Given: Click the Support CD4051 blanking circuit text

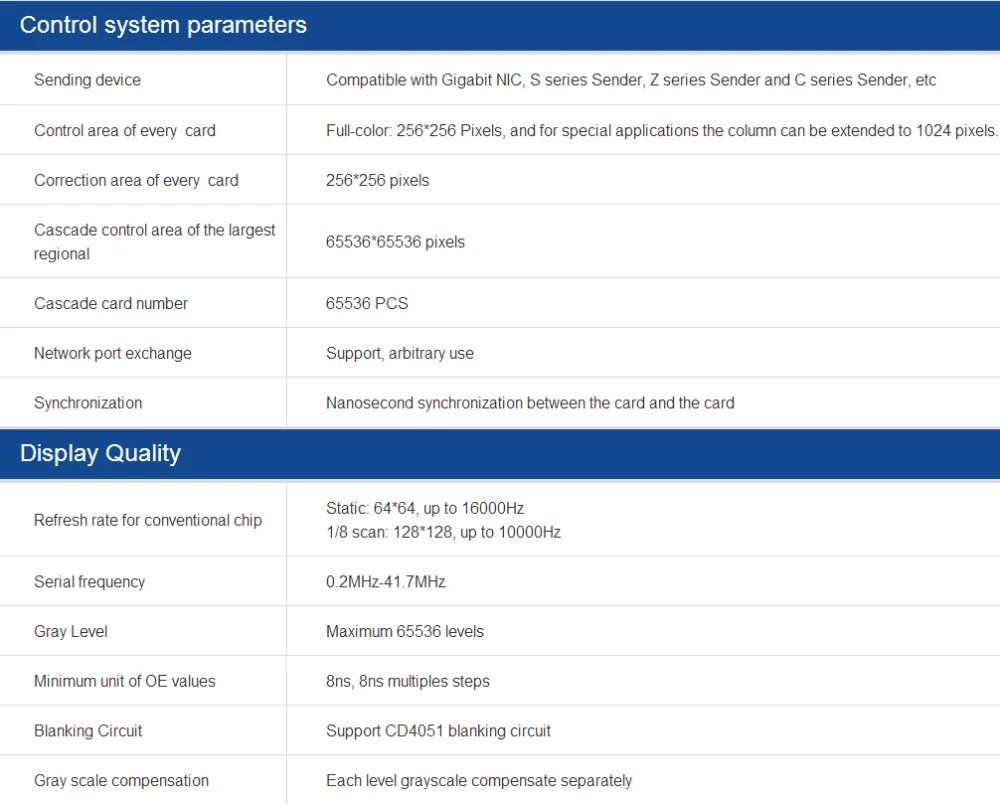Looking at the screenshot, I should [x=438, y=731].
